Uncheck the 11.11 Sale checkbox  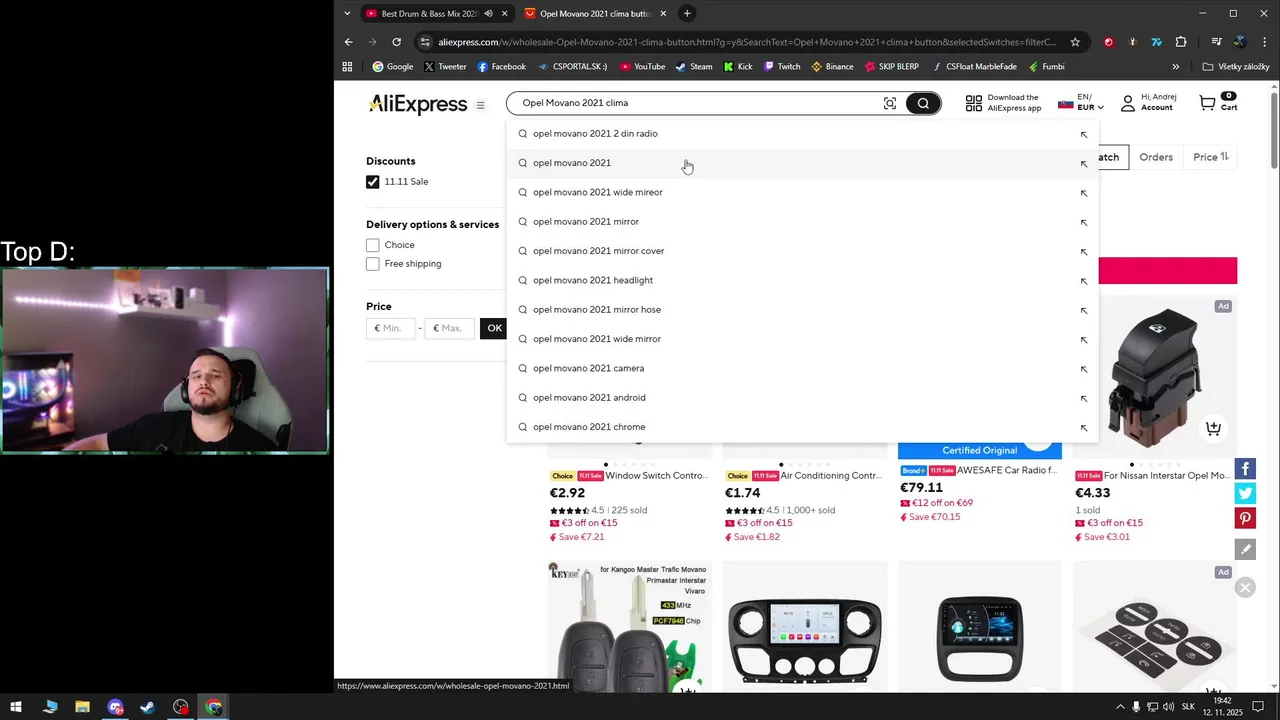(373, 182)
